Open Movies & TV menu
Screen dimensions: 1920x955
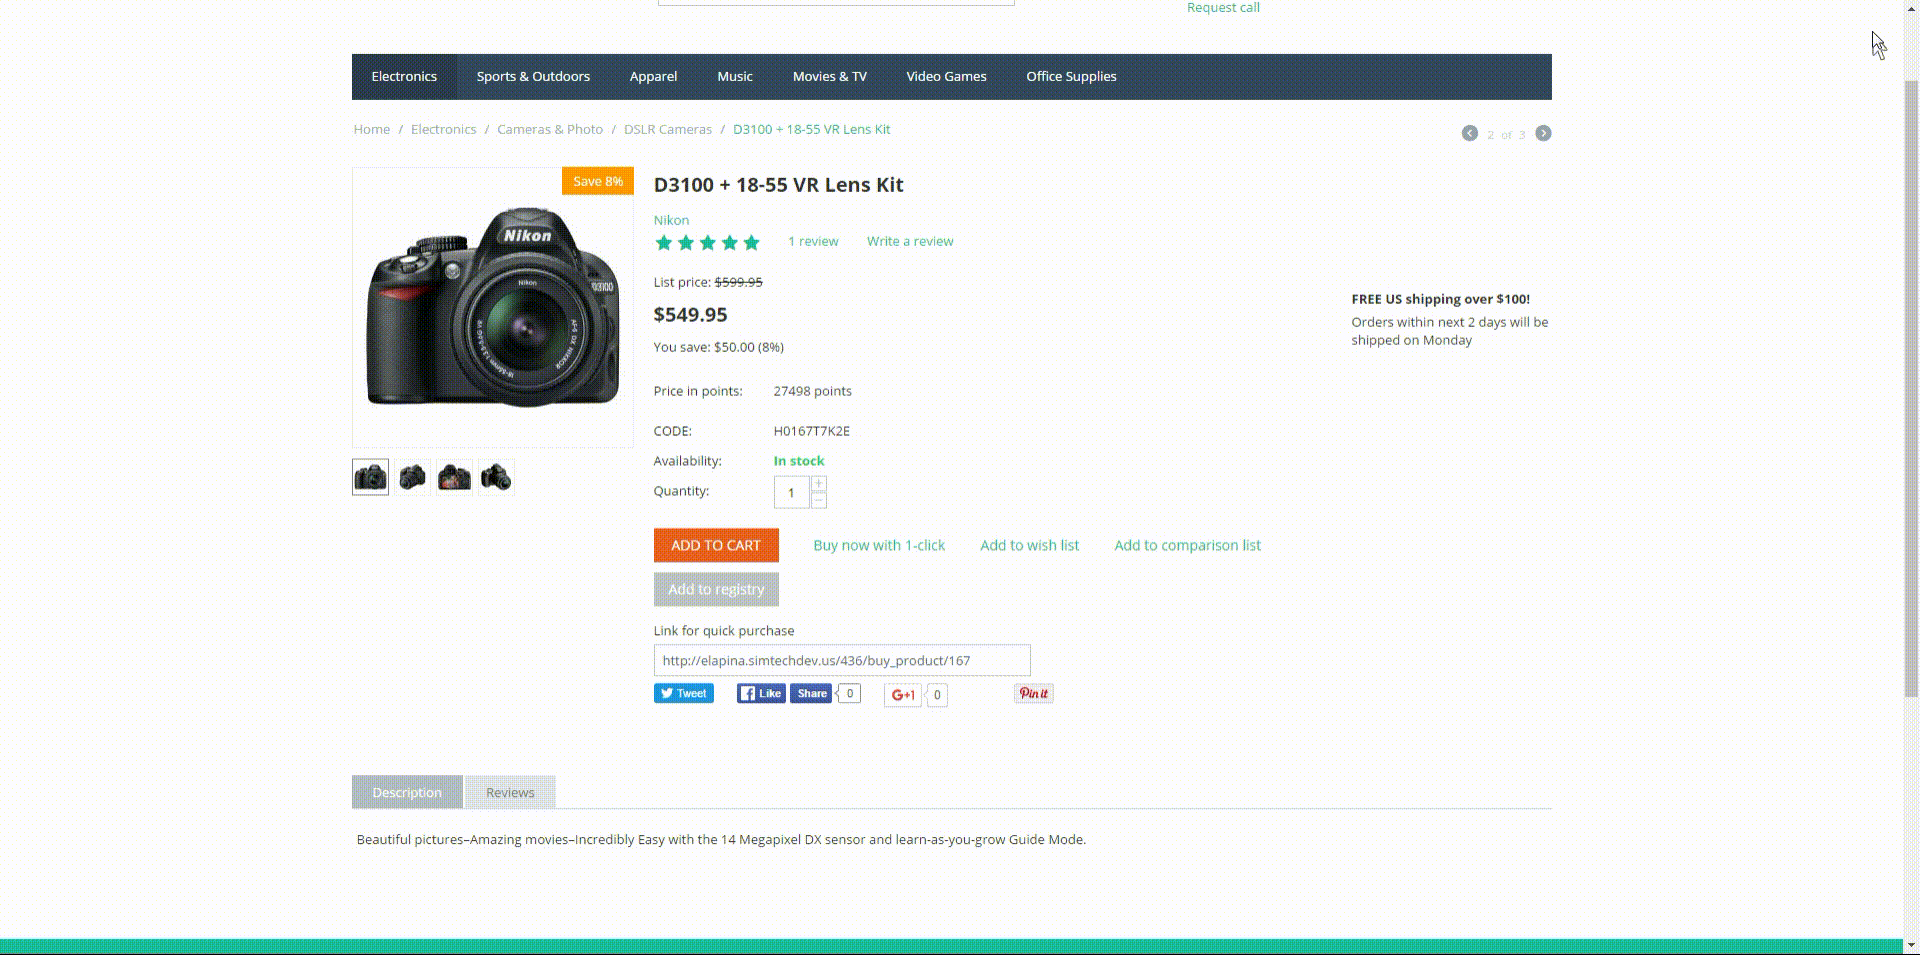tap(830, 77)
